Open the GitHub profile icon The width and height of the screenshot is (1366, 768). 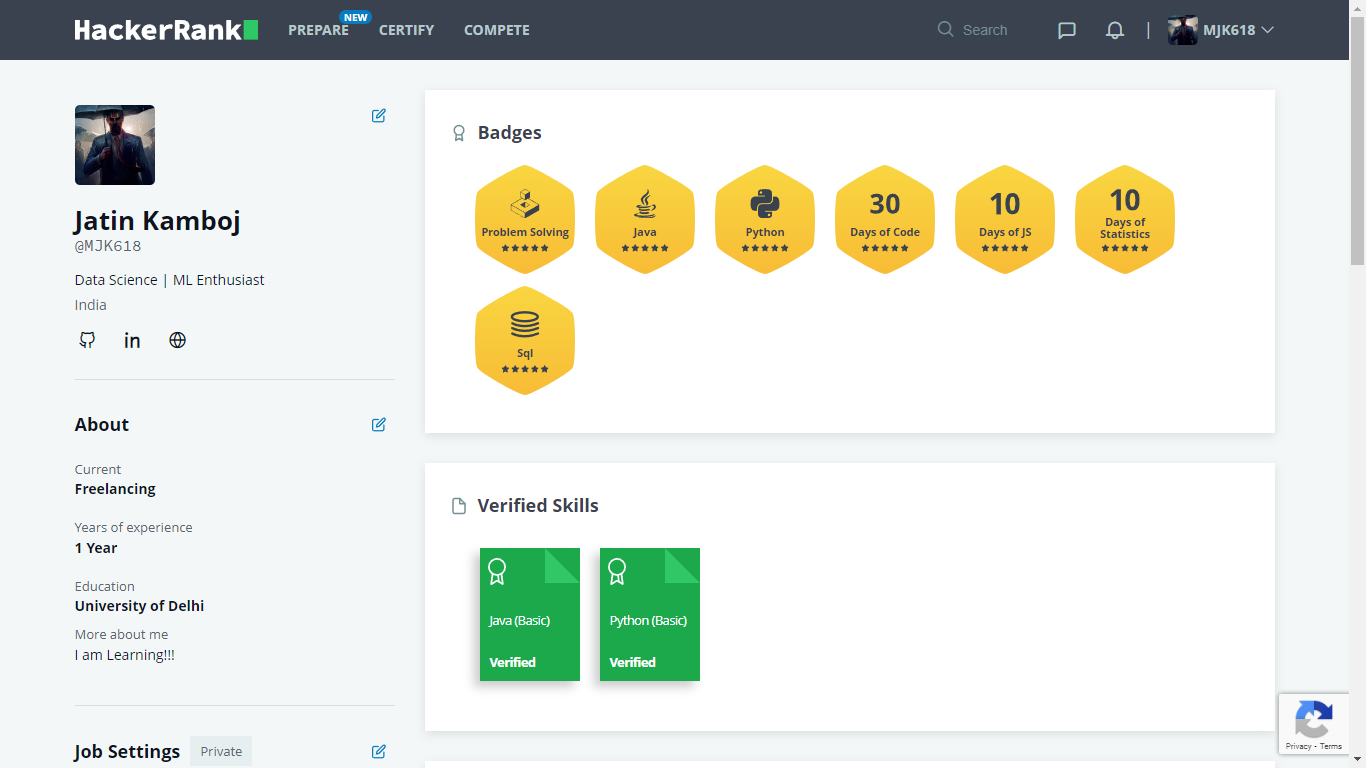pyautogui.click(x=87, y=340)
